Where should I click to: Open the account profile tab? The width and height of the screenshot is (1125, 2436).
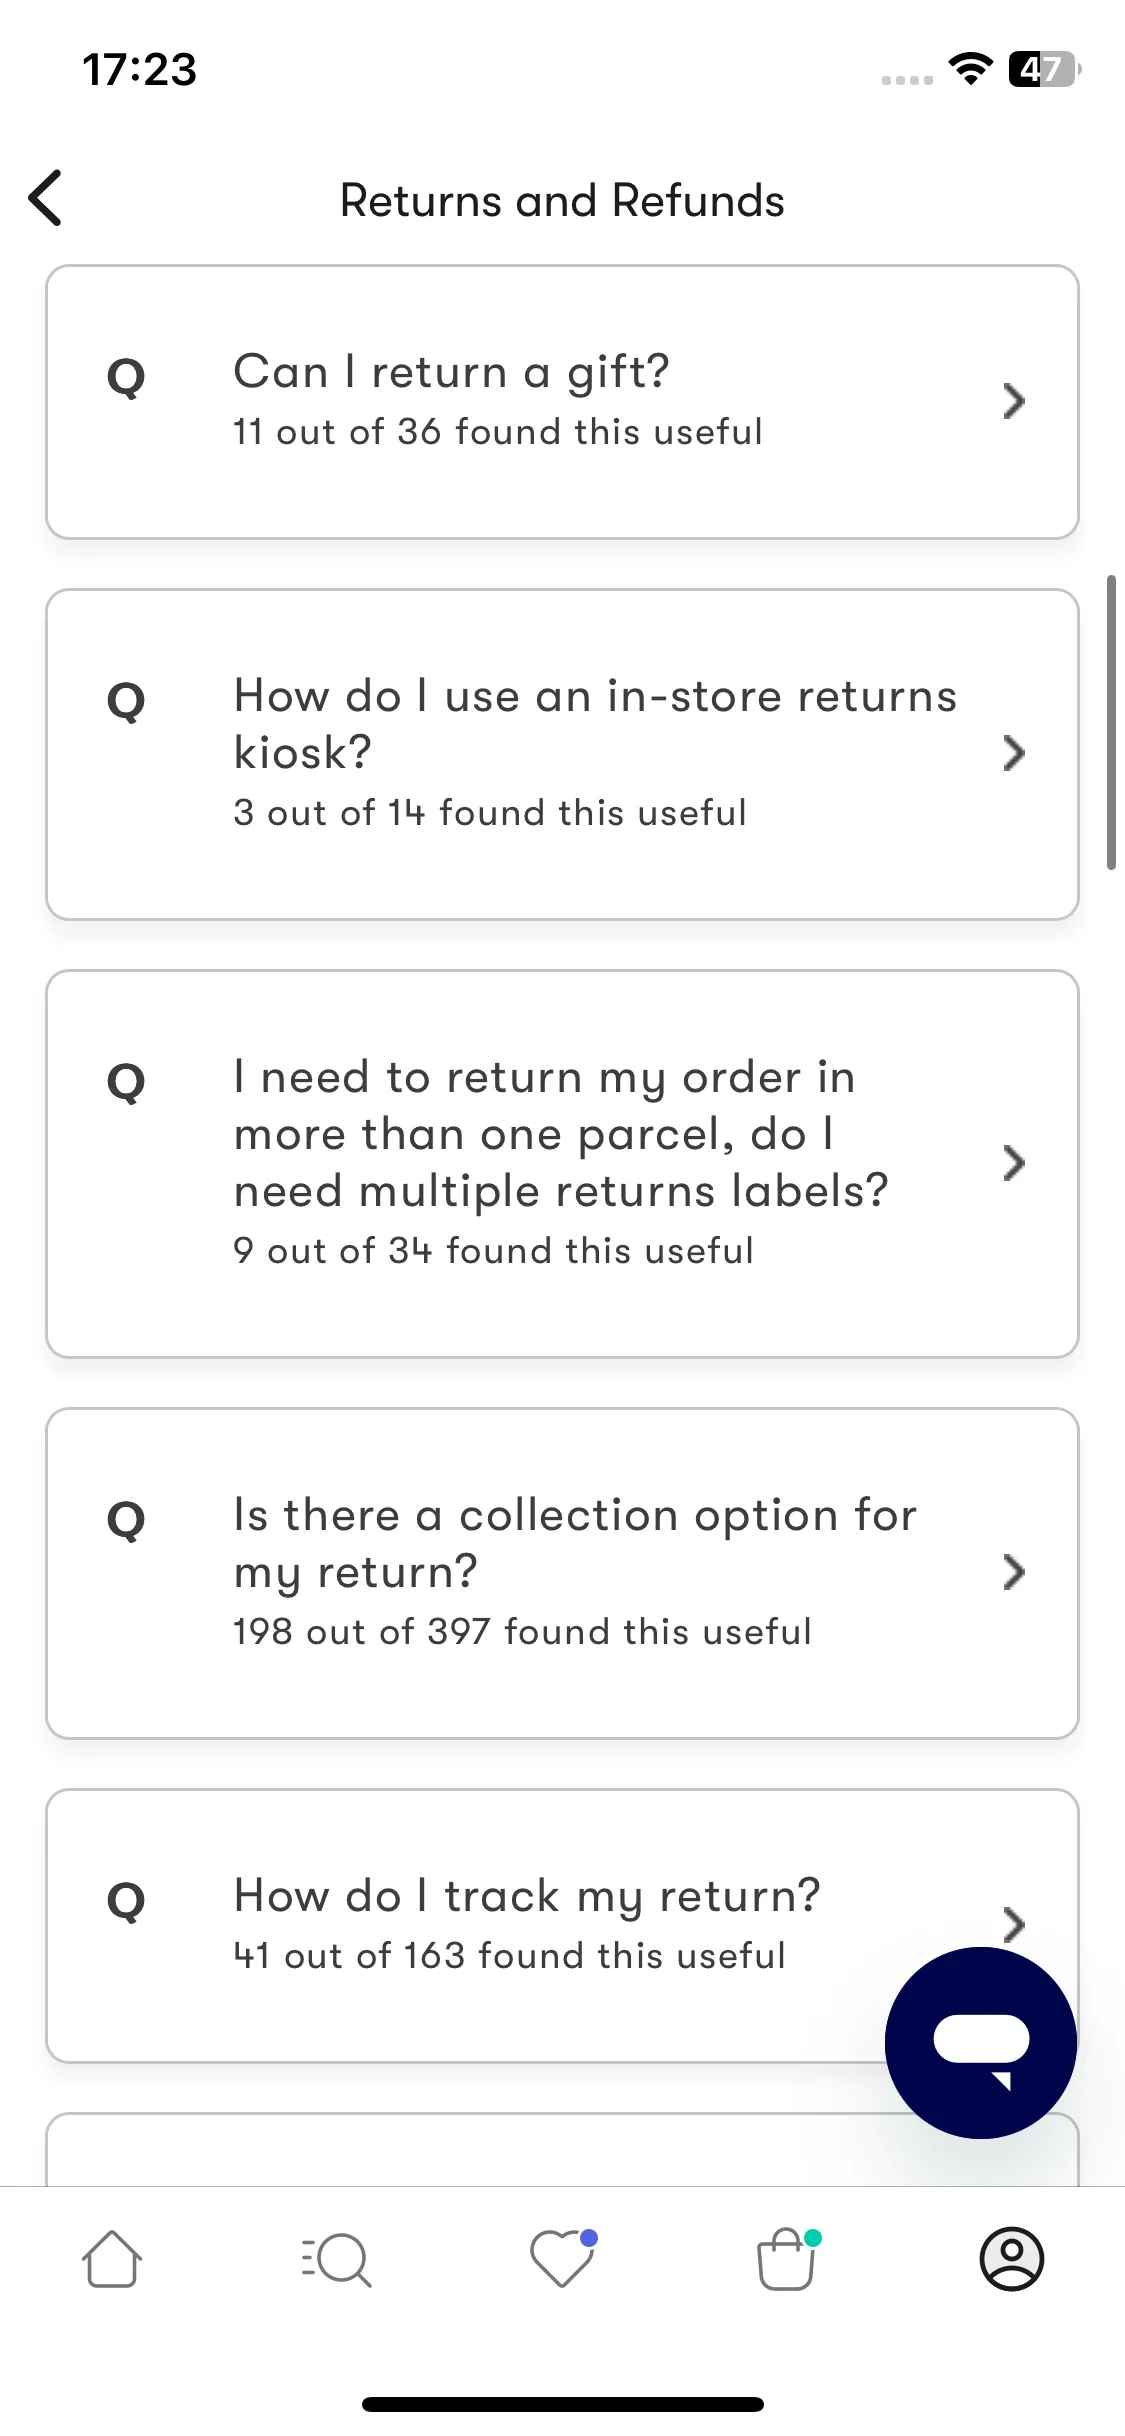click(x=1012, y=2259)
